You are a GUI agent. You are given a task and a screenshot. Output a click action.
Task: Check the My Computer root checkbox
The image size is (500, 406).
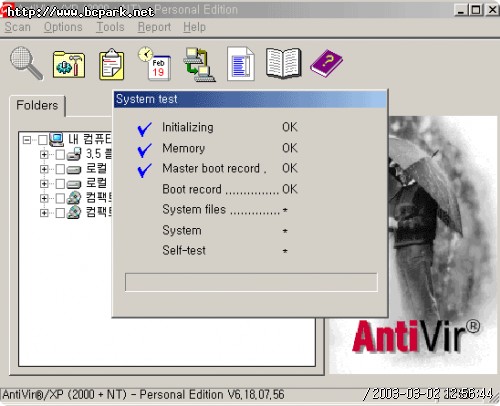[x=42, y=140]
